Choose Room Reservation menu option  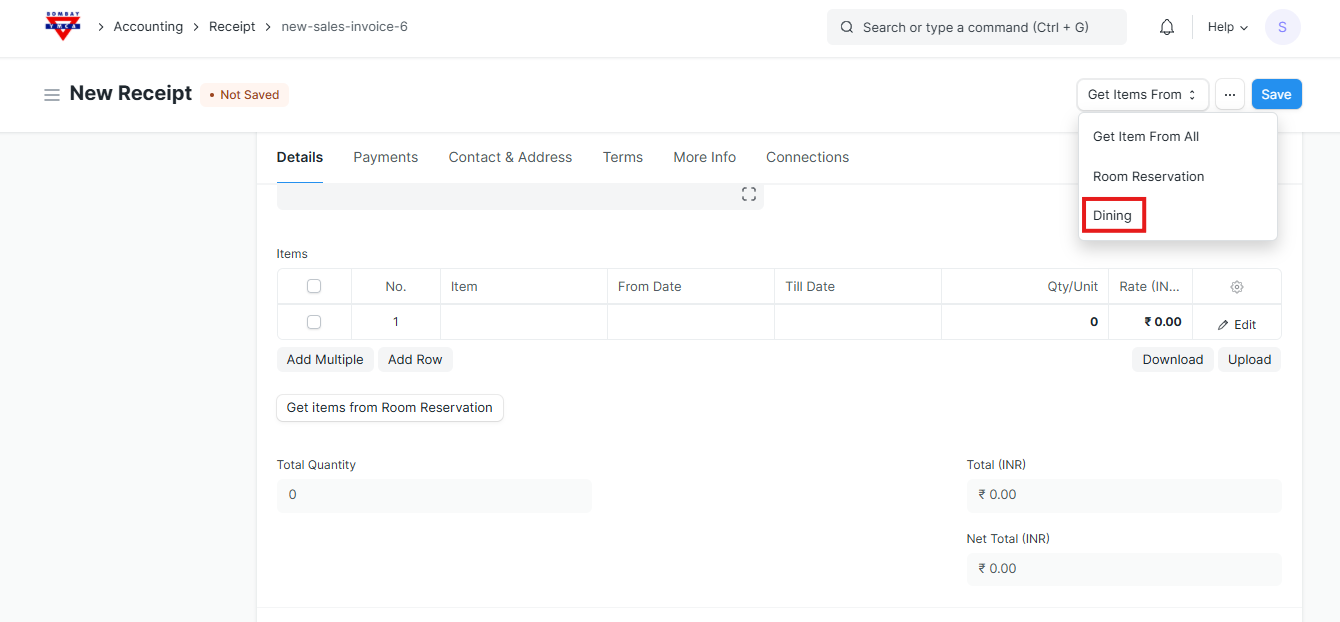pos(1148,176)
